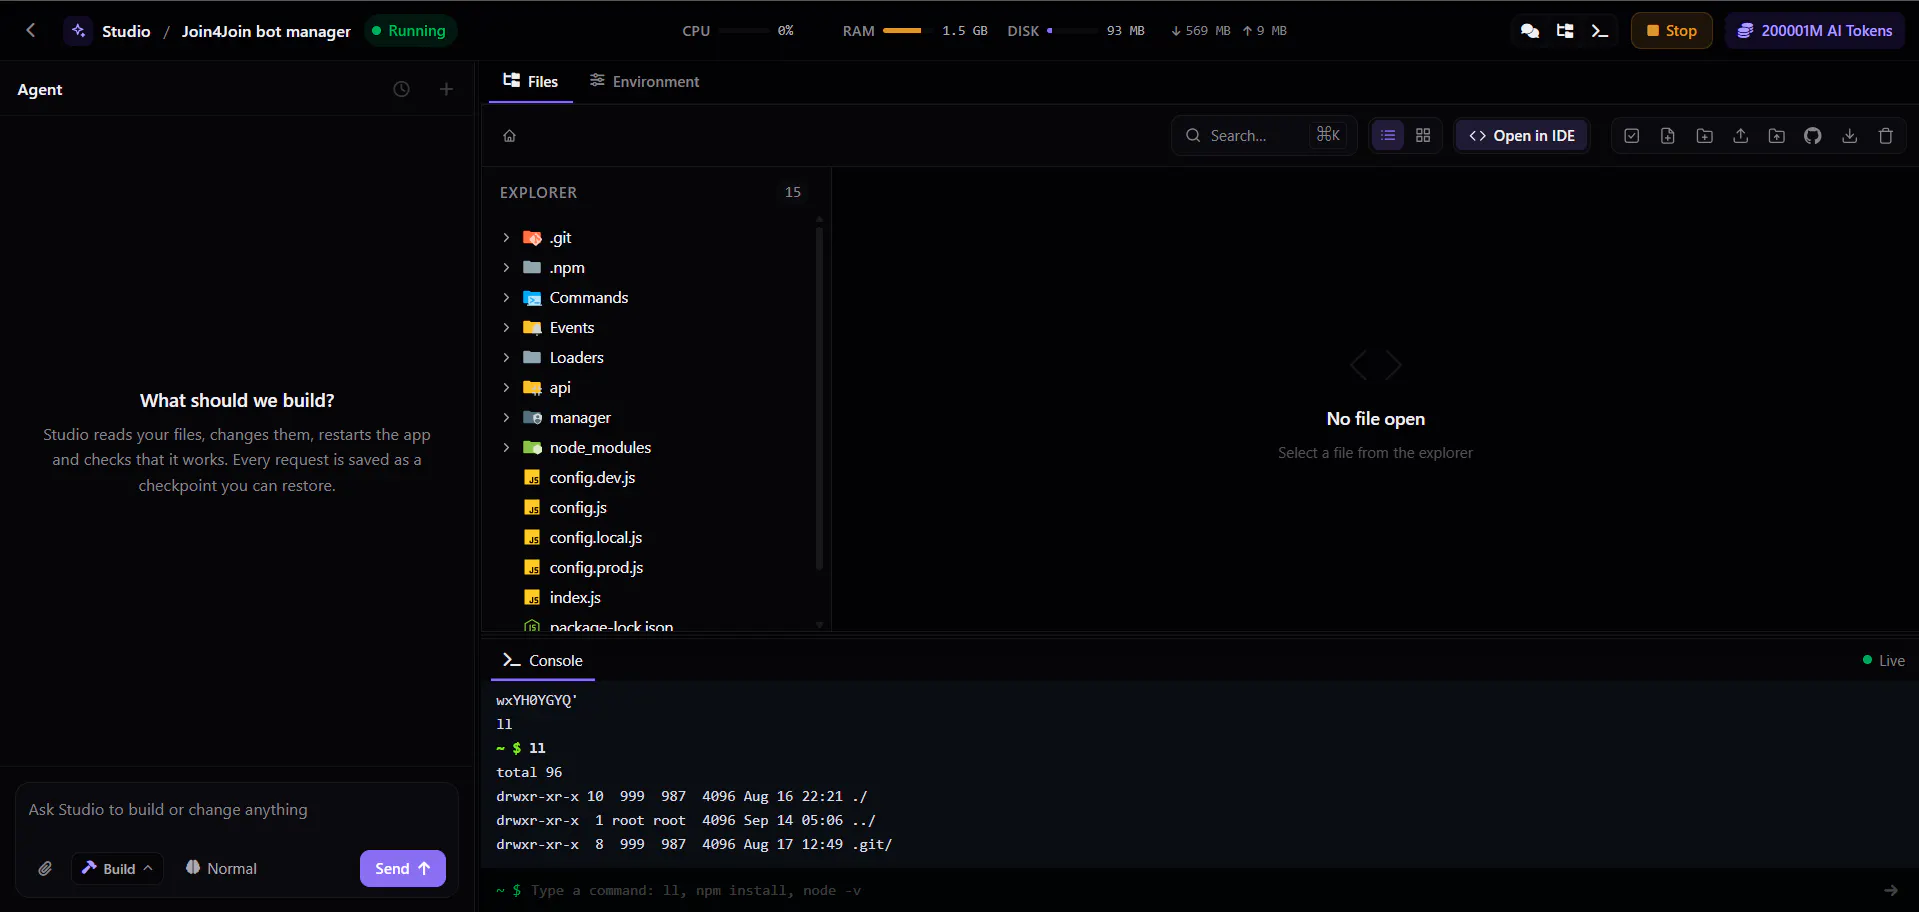1919x912 pixels.
Task: Switch explorer to list view
Action: tap(1388, 135)
